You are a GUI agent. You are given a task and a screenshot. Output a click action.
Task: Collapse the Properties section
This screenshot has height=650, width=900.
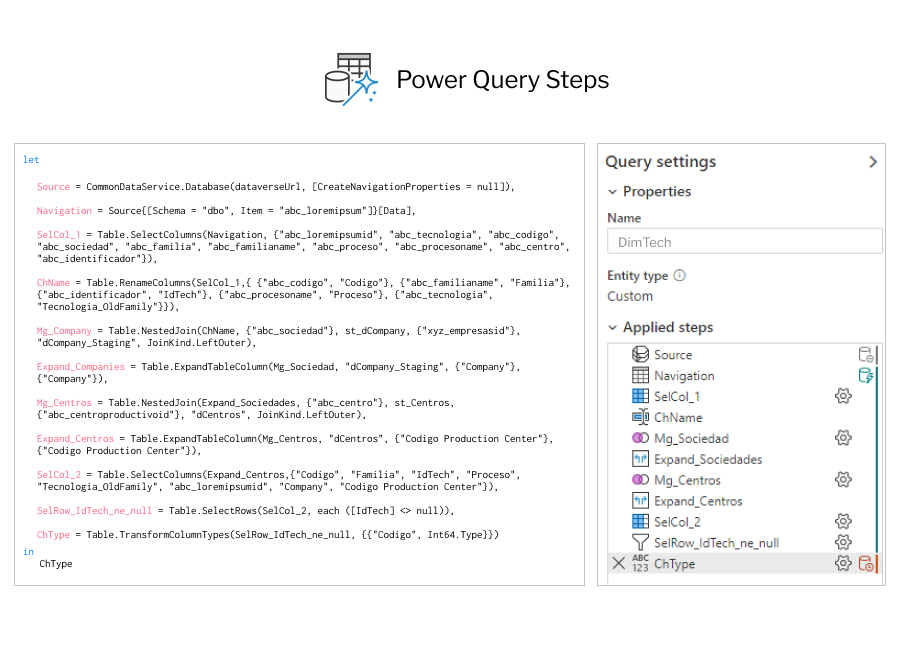(613, 191)
